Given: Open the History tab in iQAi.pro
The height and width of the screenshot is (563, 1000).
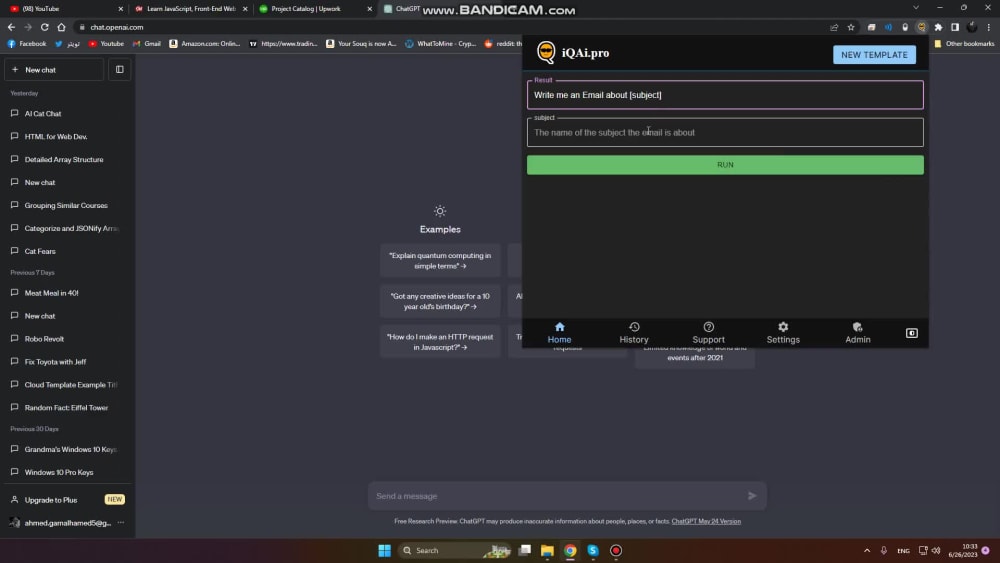Looking at the screenshot, I should [x=634, y=333].
